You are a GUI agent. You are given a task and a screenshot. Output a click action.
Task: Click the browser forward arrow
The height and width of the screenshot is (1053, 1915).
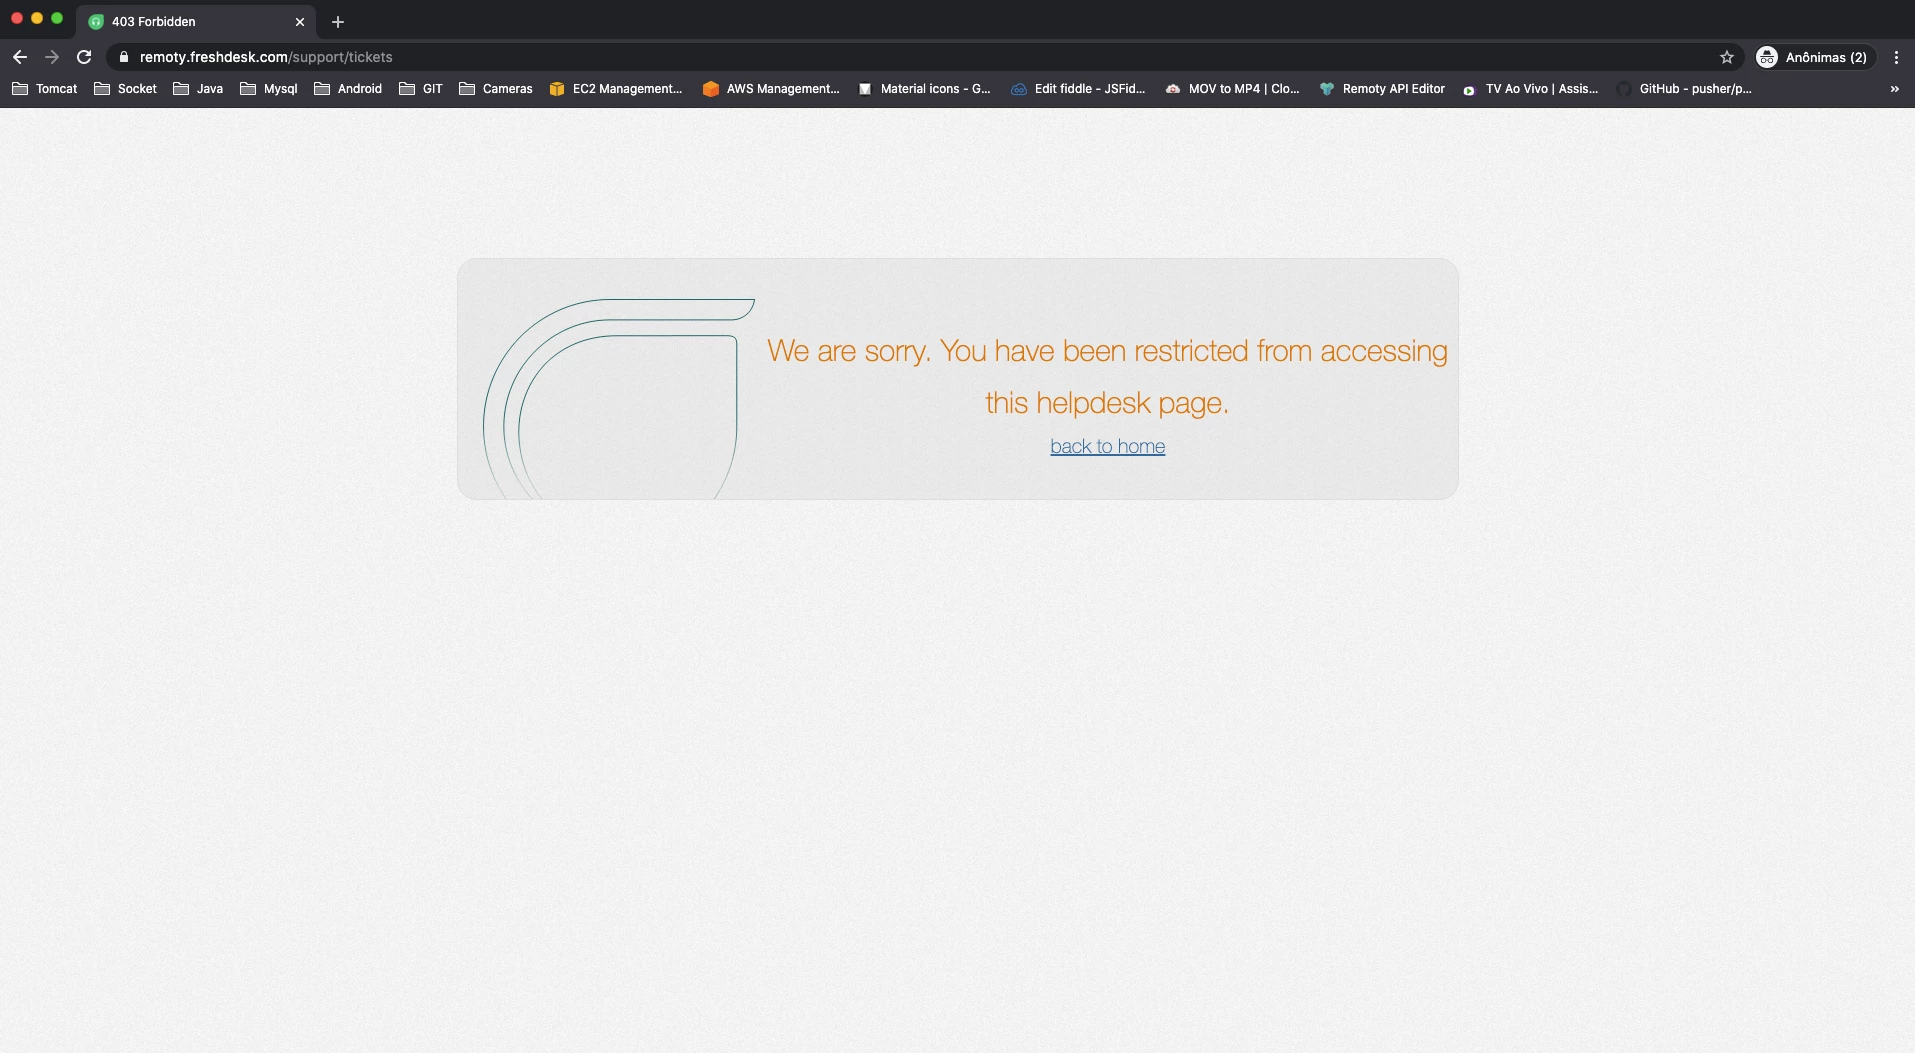click(52, 57)
